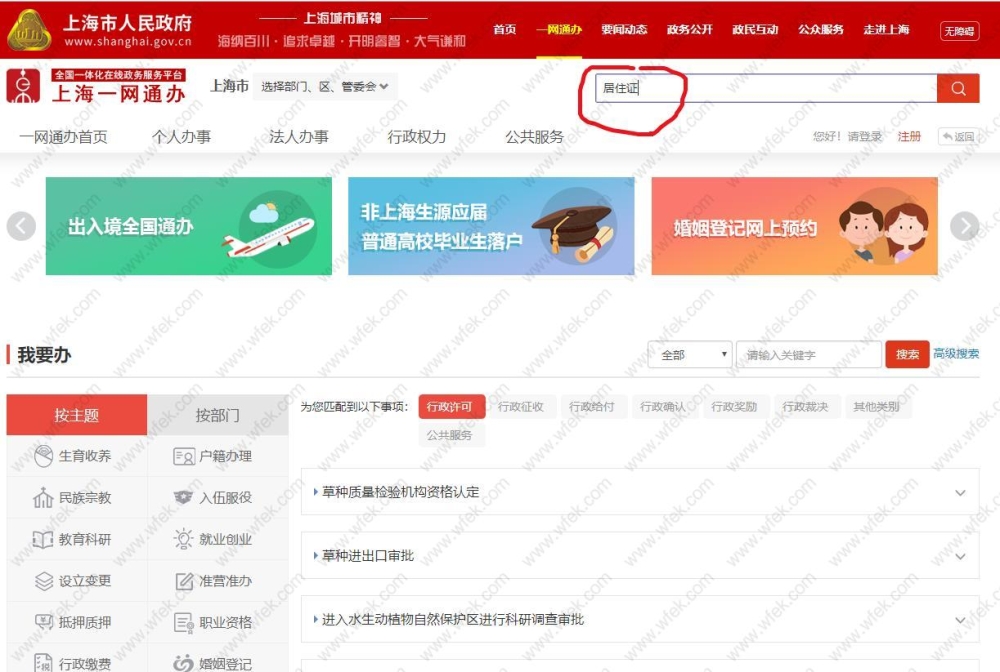This screenshot has width=1000, height=672.
Task: Select the 其他类别 filter tag
Action: pyautogui.click(x=876, y=407)
